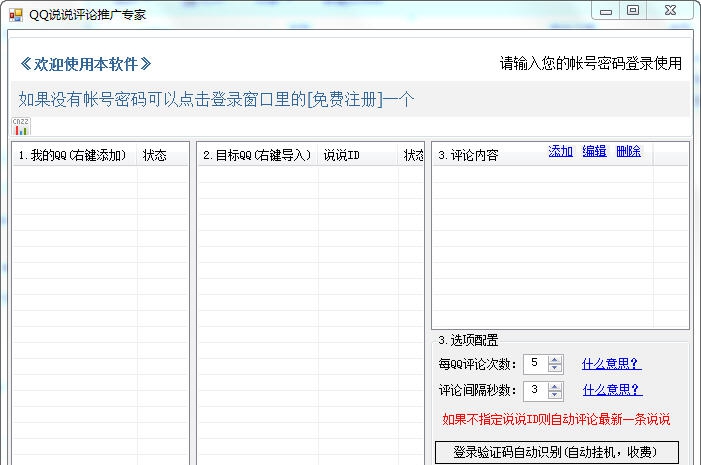The height and width of the screenshot is (465, 701).
Task: Click the CNZZ statistics icon
Action: point(21,127)
